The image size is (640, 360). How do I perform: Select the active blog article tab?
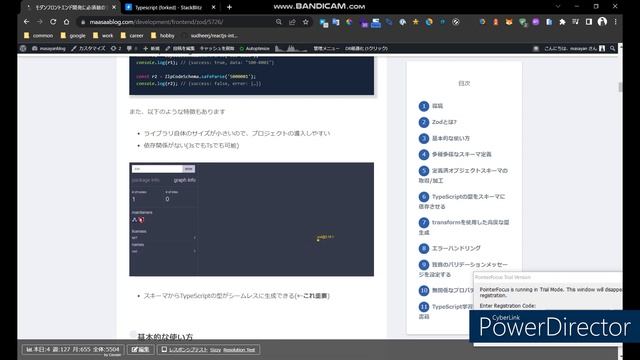tap(71, 7)
